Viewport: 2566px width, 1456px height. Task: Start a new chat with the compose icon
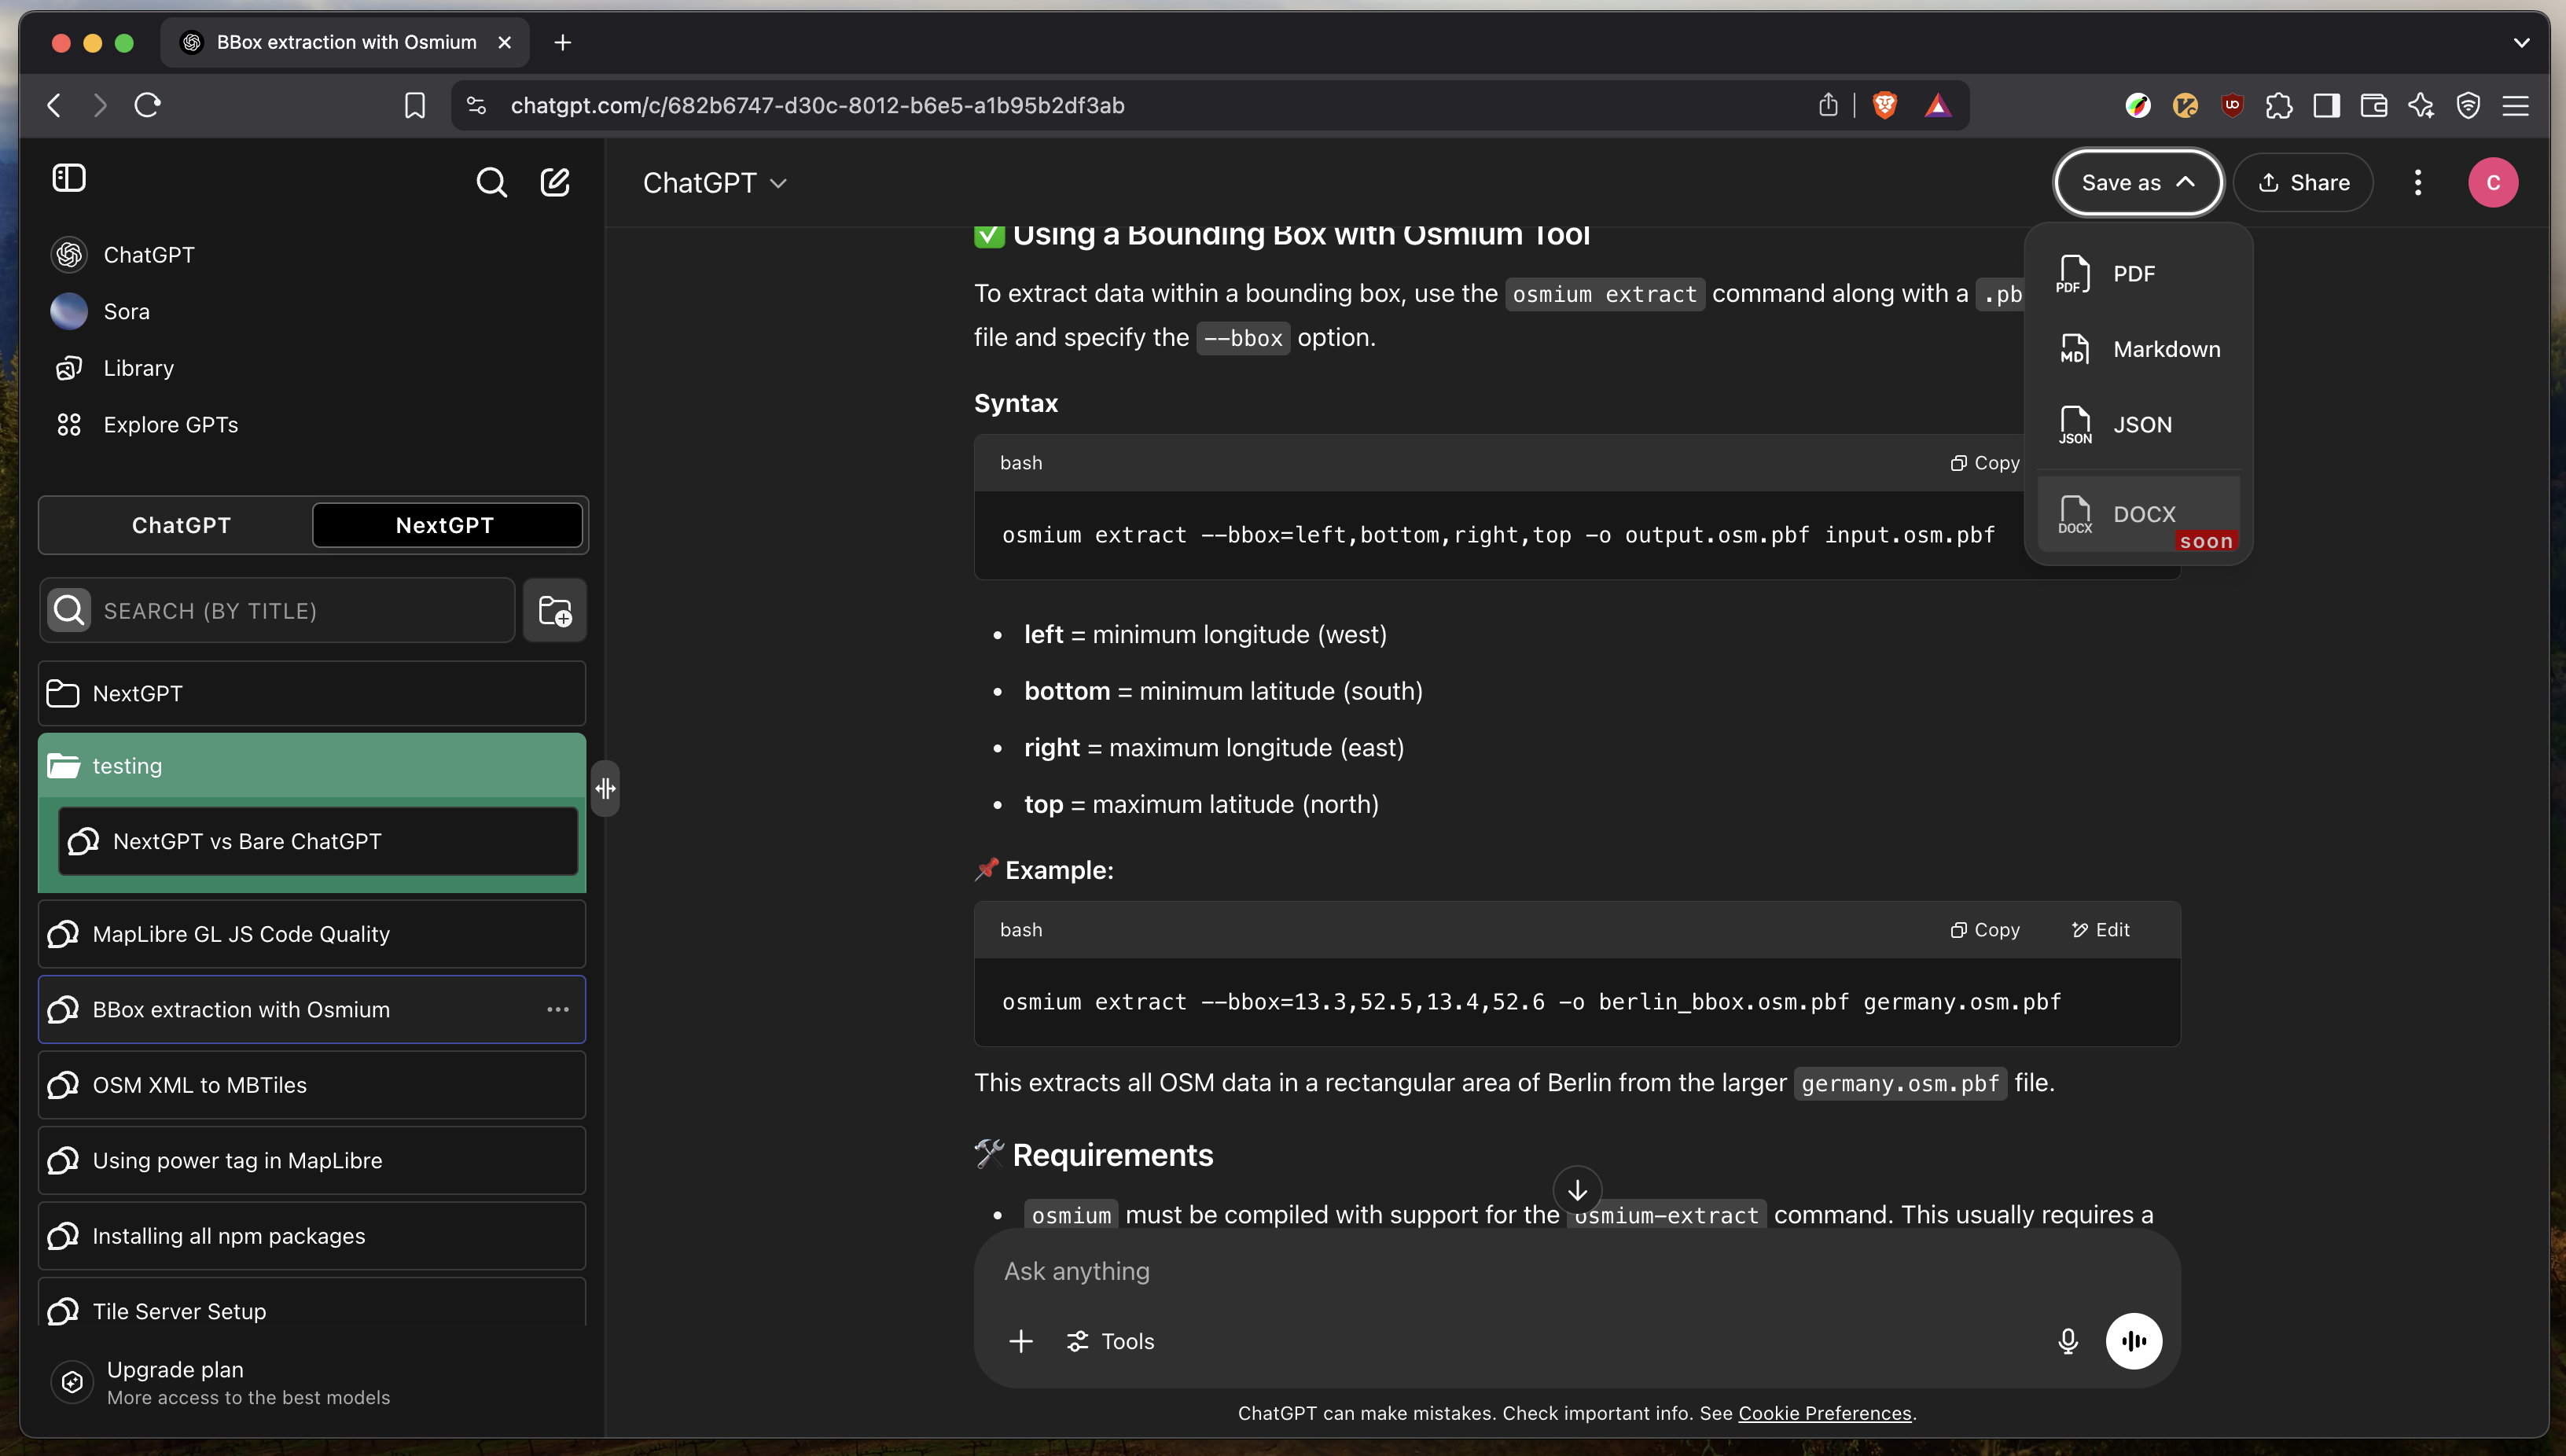pos(555,182)
